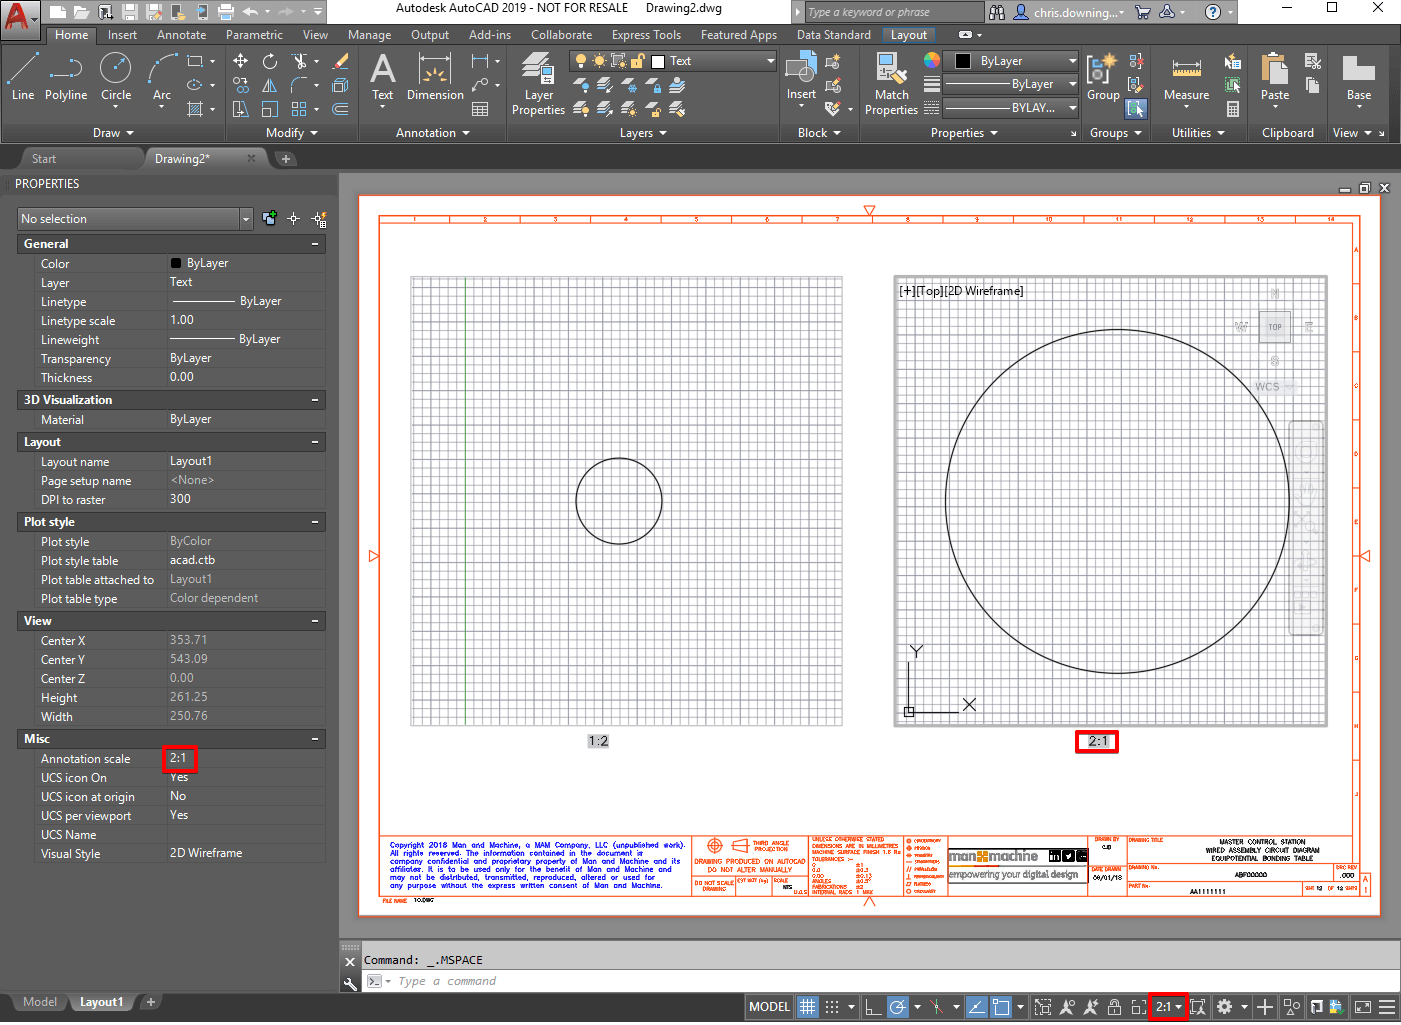Add a new layout with plus button

(151, 1002)
